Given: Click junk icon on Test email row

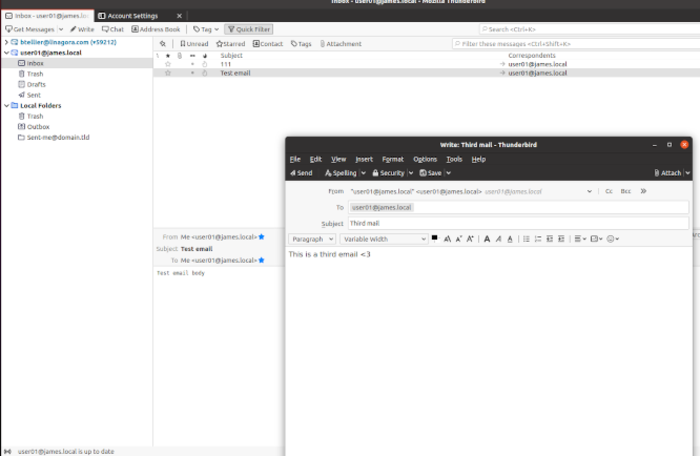Looking at the screenshot, I should pos(204,73).
